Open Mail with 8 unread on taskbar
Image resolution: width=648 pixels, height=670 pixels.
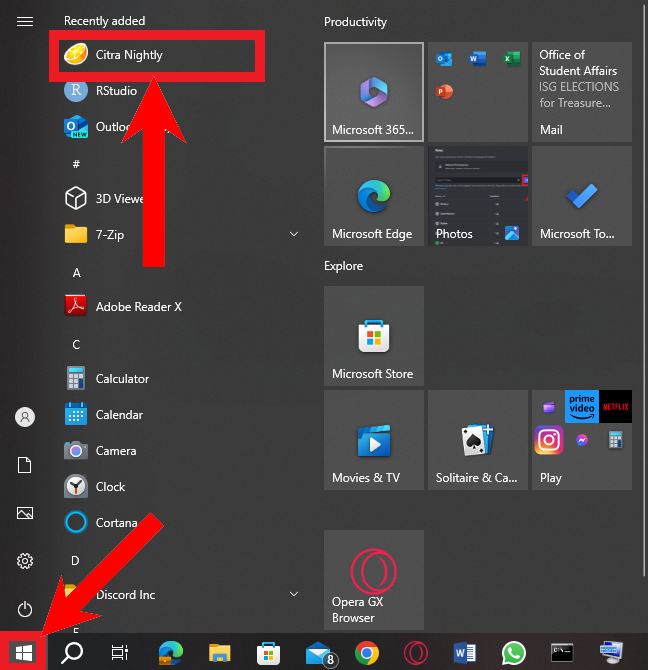pyautogui.click(x=320, y=654)
